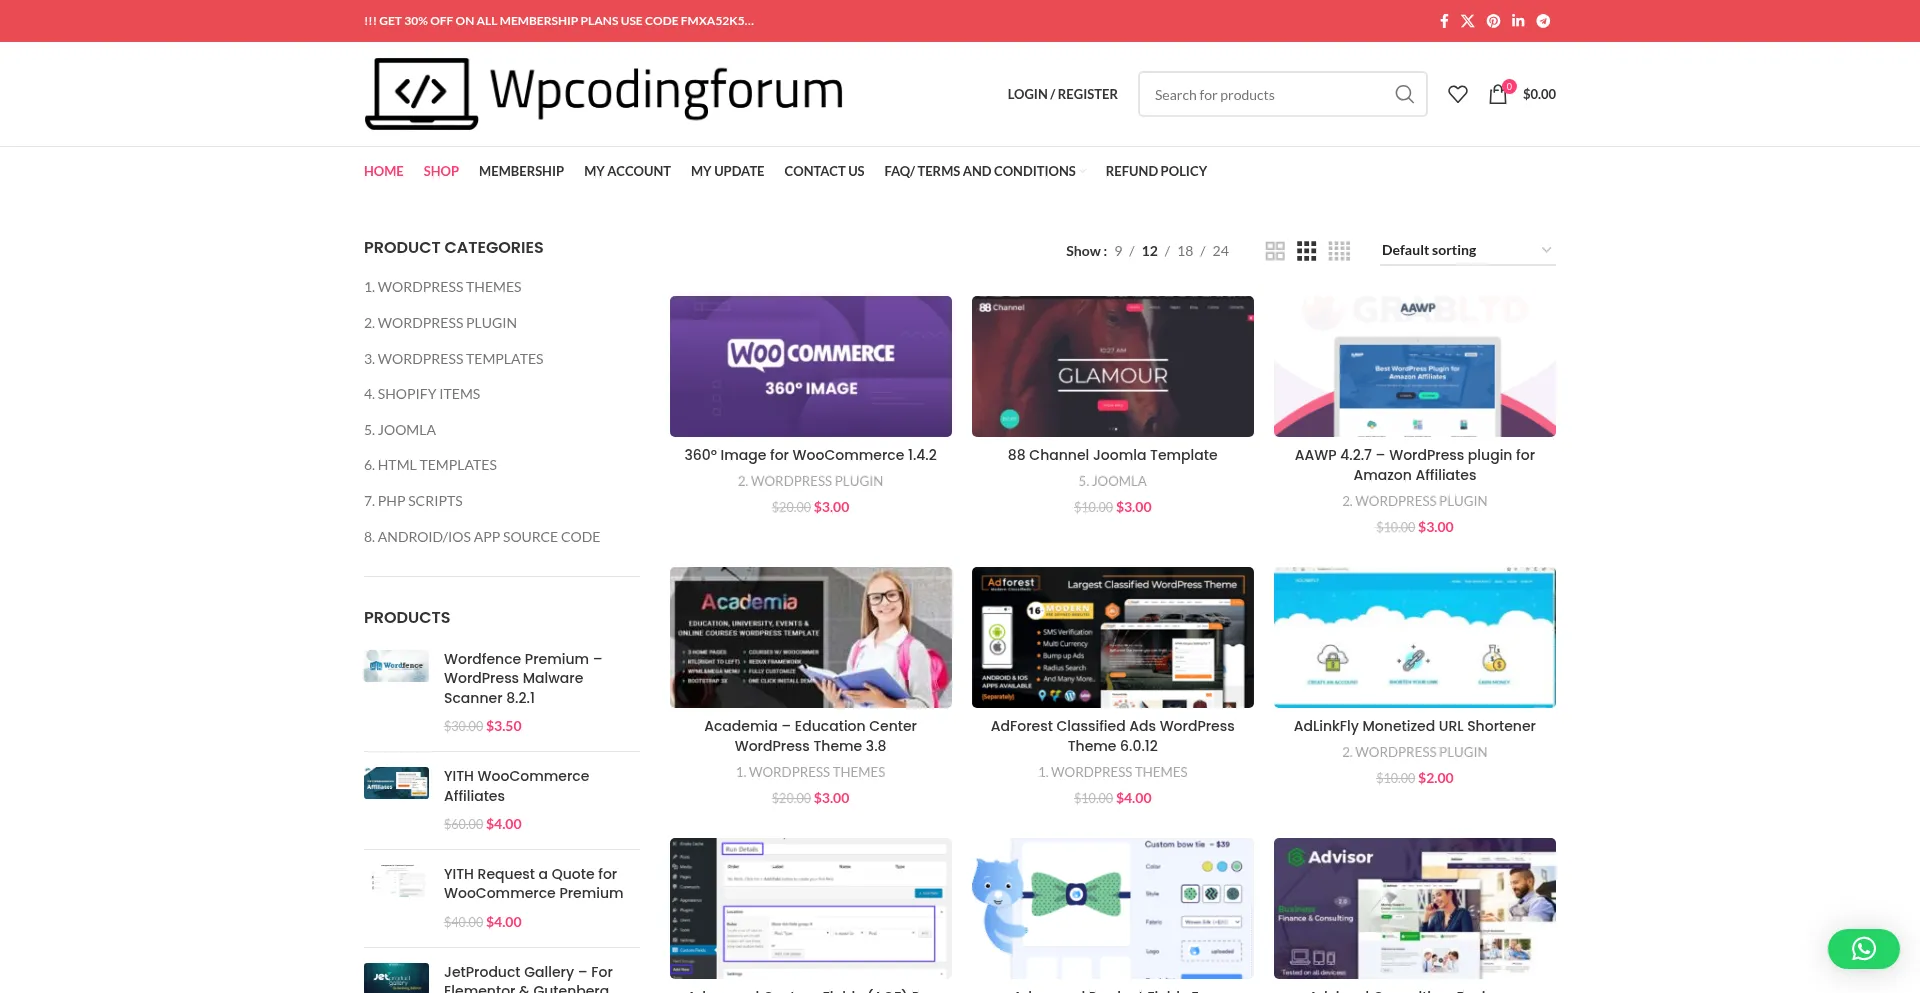
Task: Open REFUND POLICY menu item
Action: coord(1156,171)
